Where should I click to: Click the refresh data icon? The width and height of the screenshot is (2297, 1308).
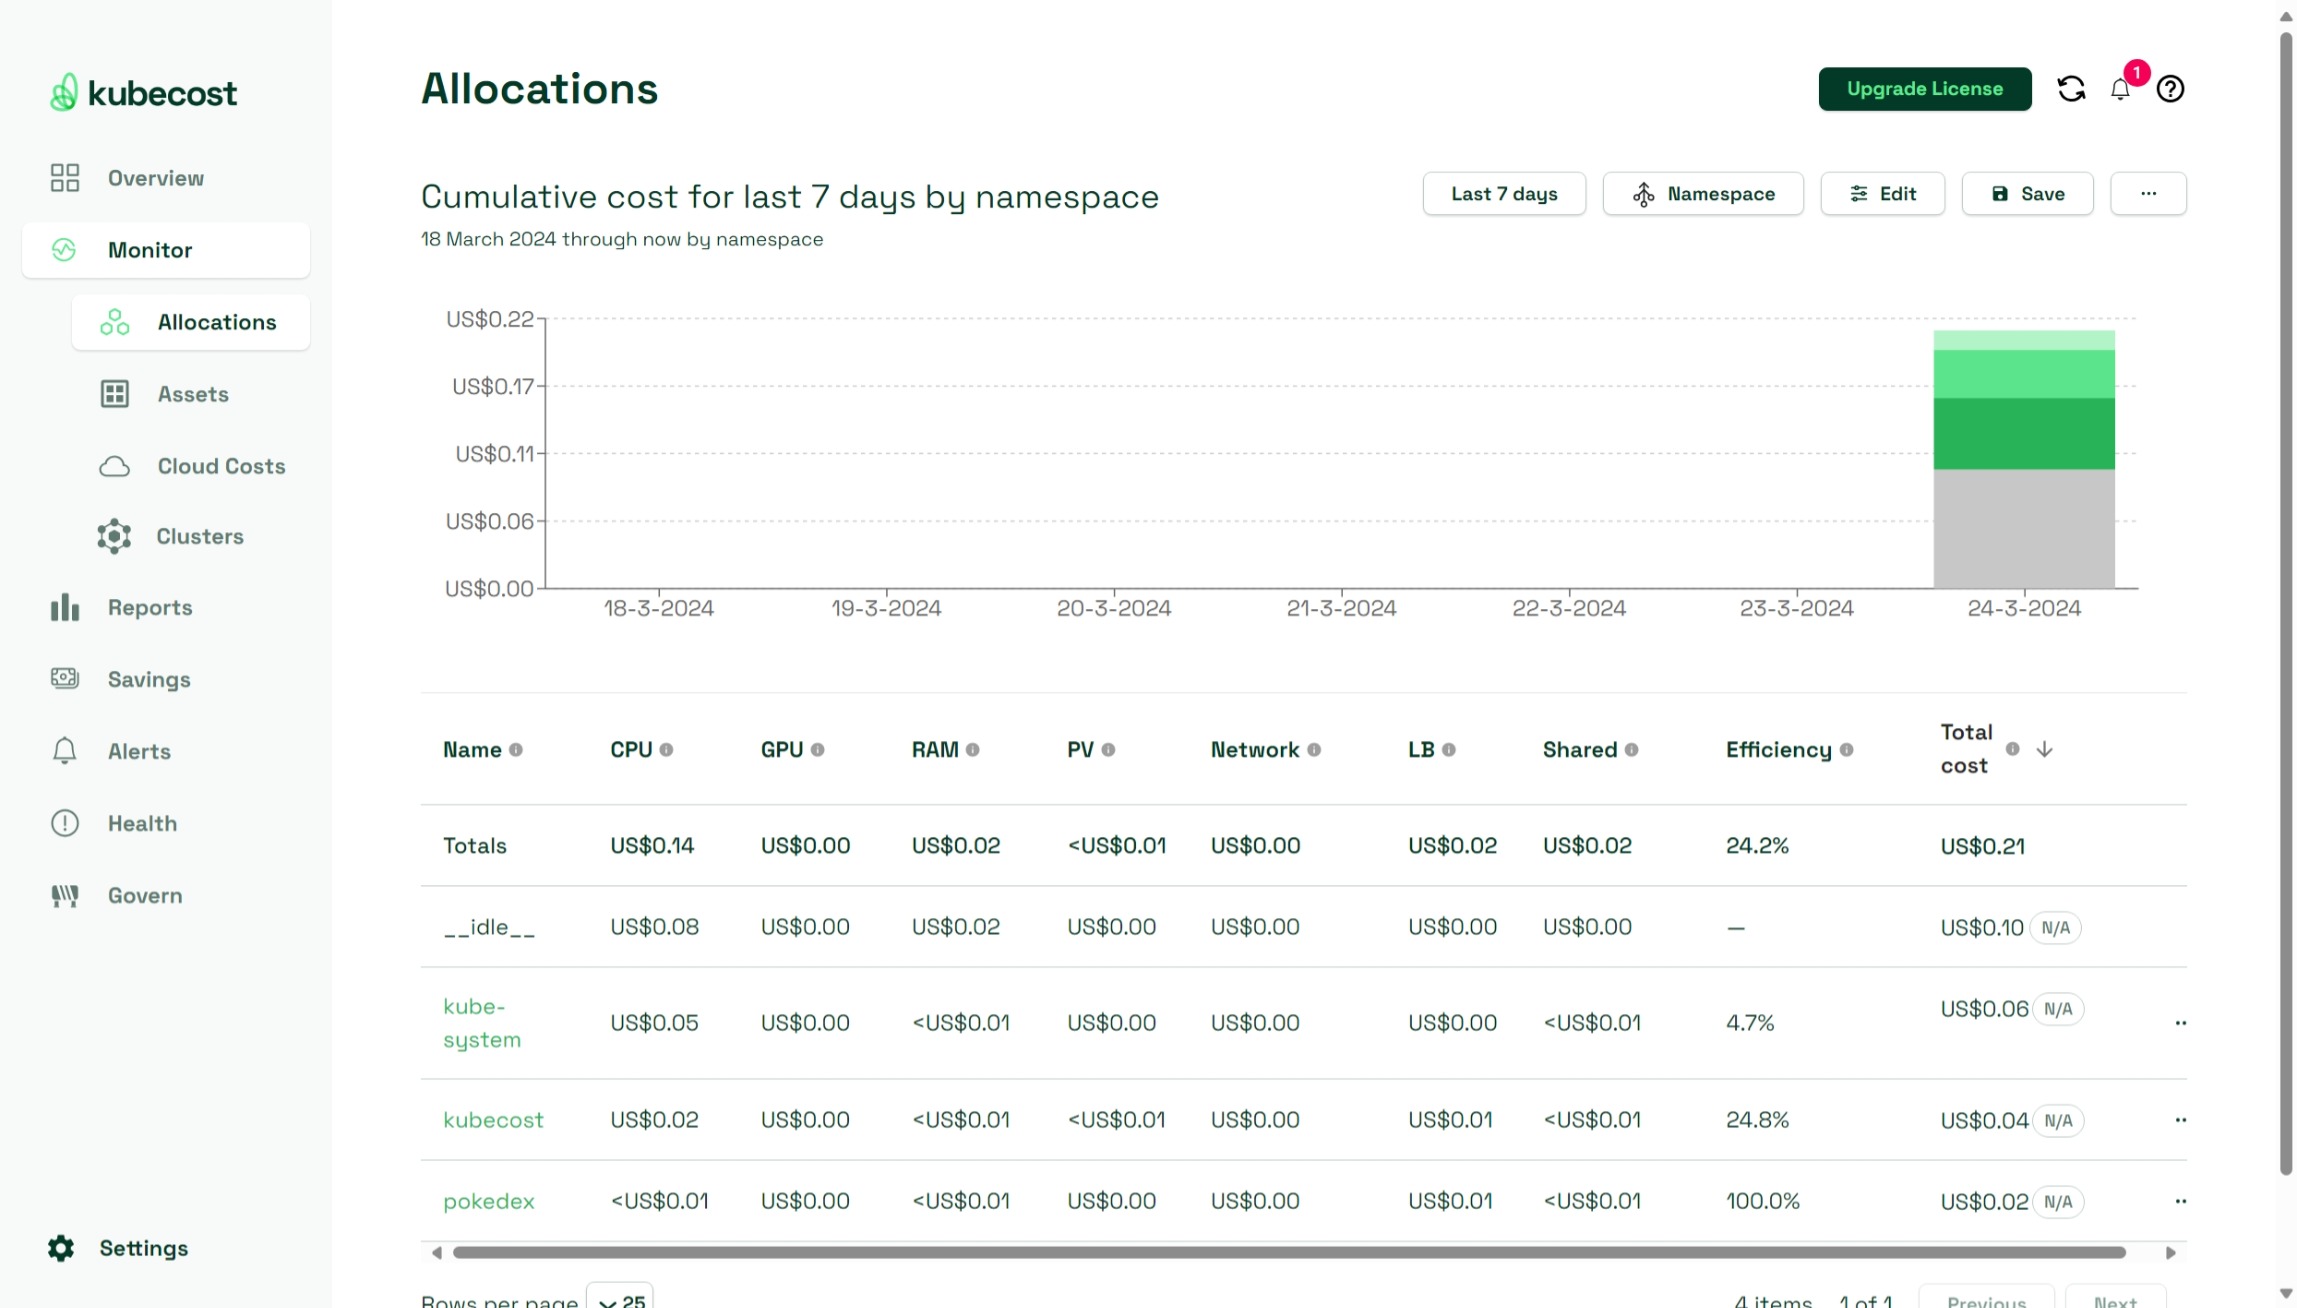2071,89
